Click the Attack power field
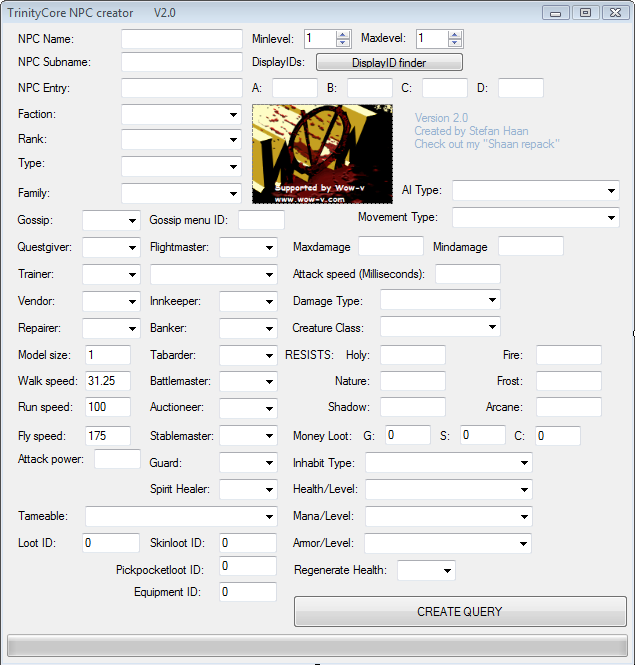 pos(117,459)
